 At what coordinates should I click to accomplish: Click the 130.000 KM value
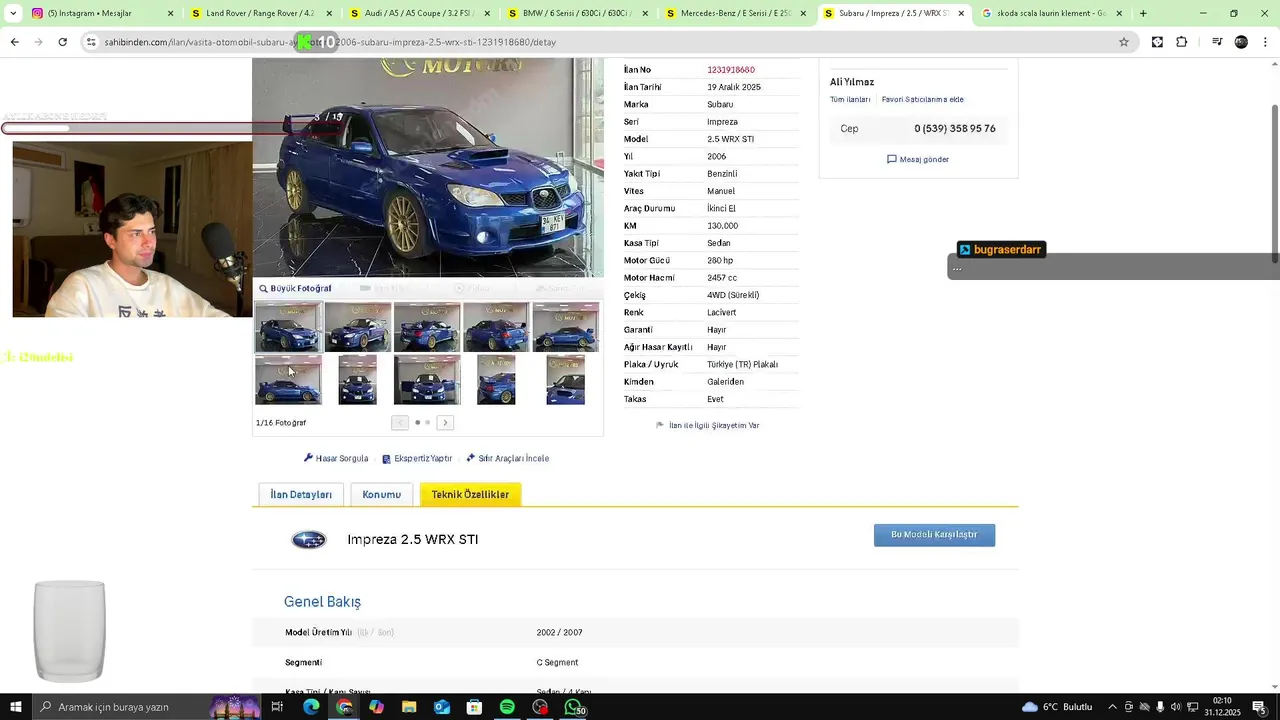coord(723,226)
